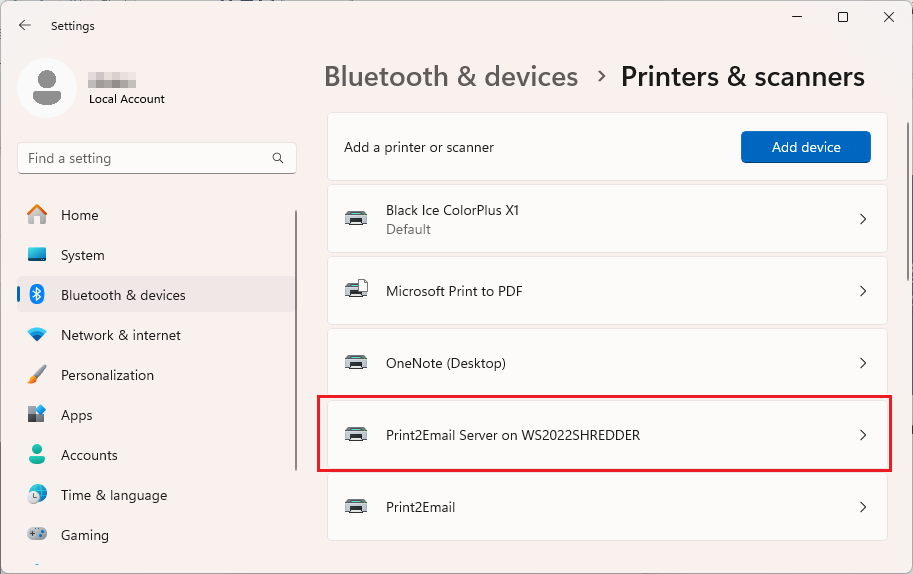
Task: Click the System monitor icon
Action: click(x=37, y=255)
